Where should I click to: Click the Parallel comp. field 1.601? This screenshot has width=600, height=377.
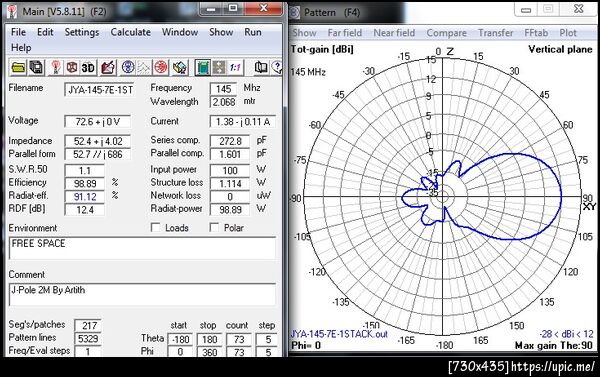click(230, 154)
